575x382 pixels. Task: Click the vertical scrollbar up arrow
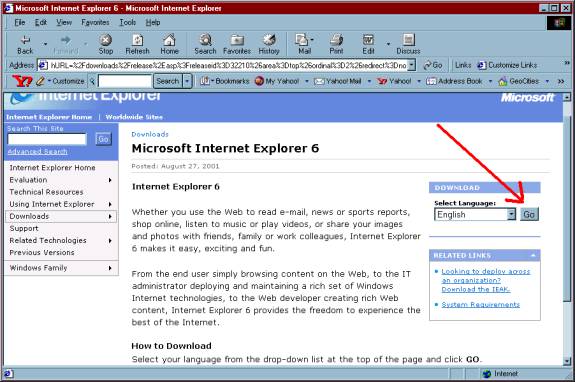pos(567,97)
